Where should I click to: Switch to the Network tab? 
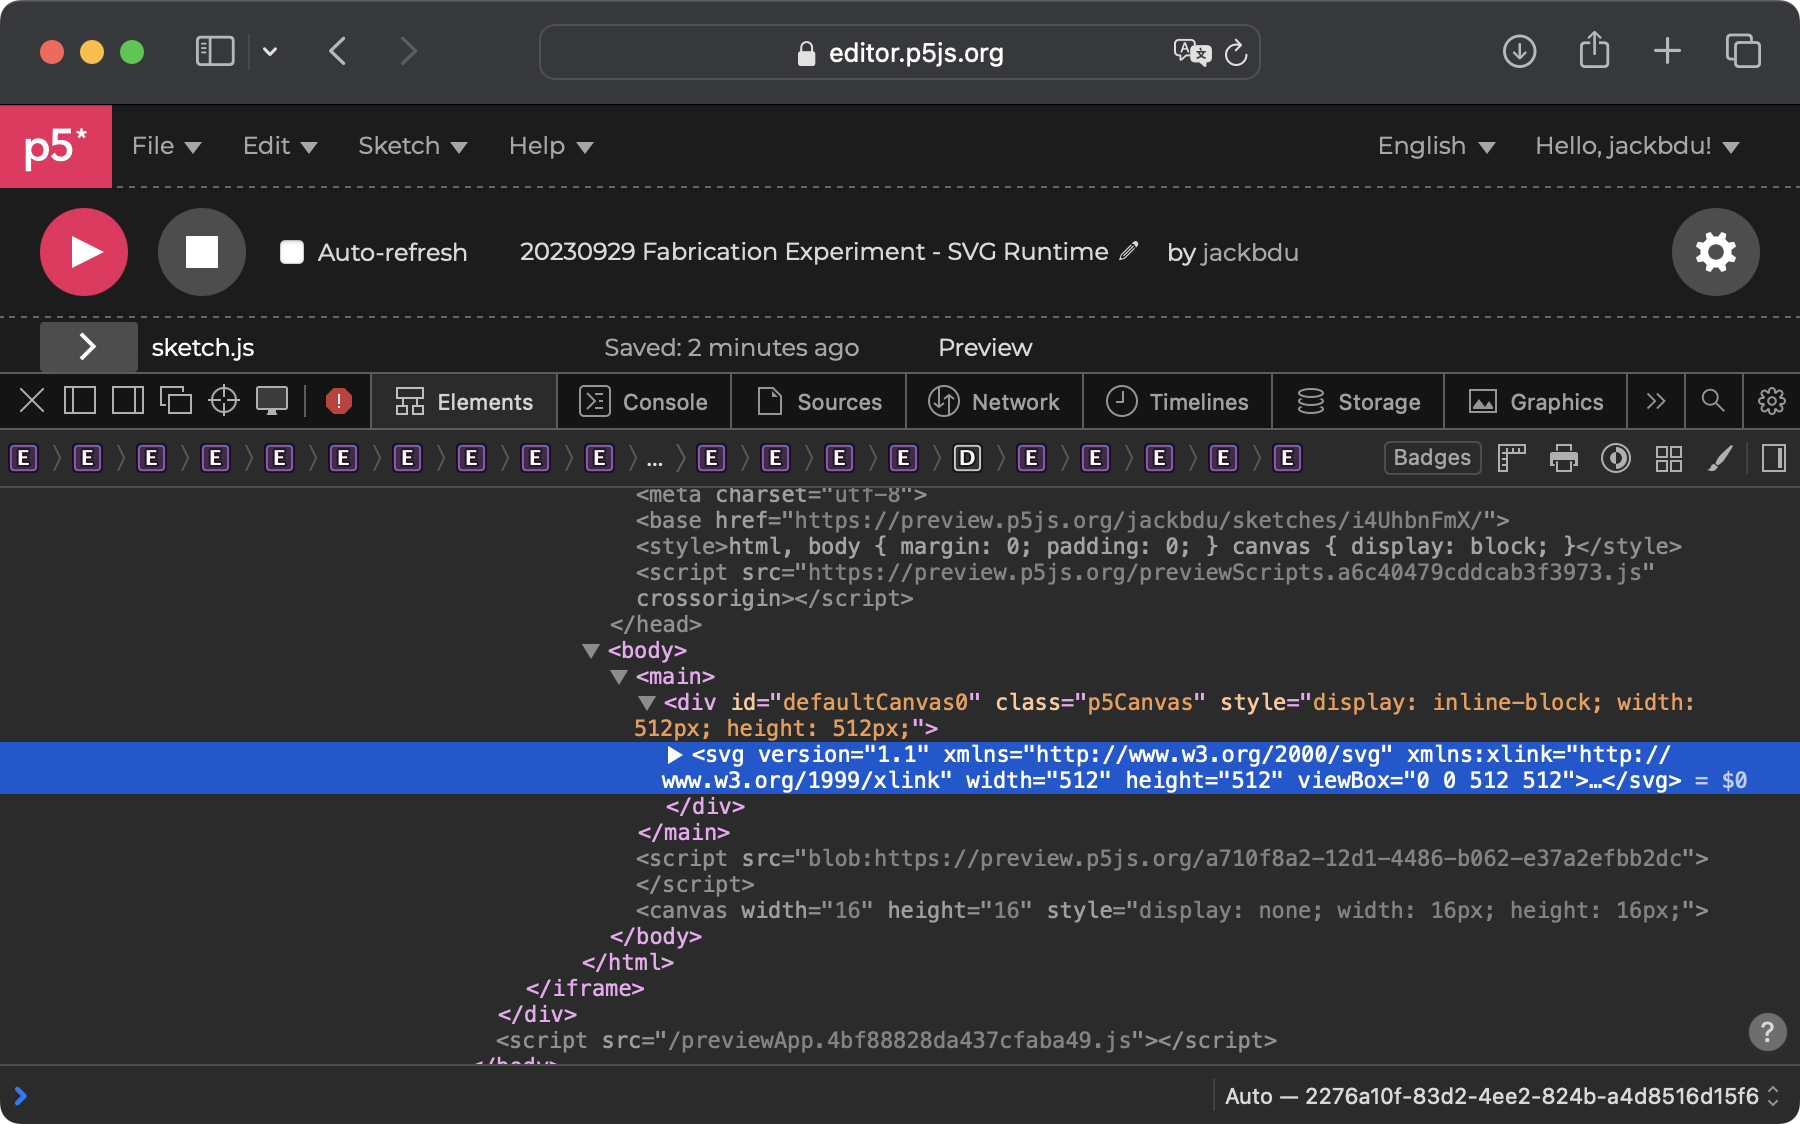pyautogui.click(x=994, y=401)
